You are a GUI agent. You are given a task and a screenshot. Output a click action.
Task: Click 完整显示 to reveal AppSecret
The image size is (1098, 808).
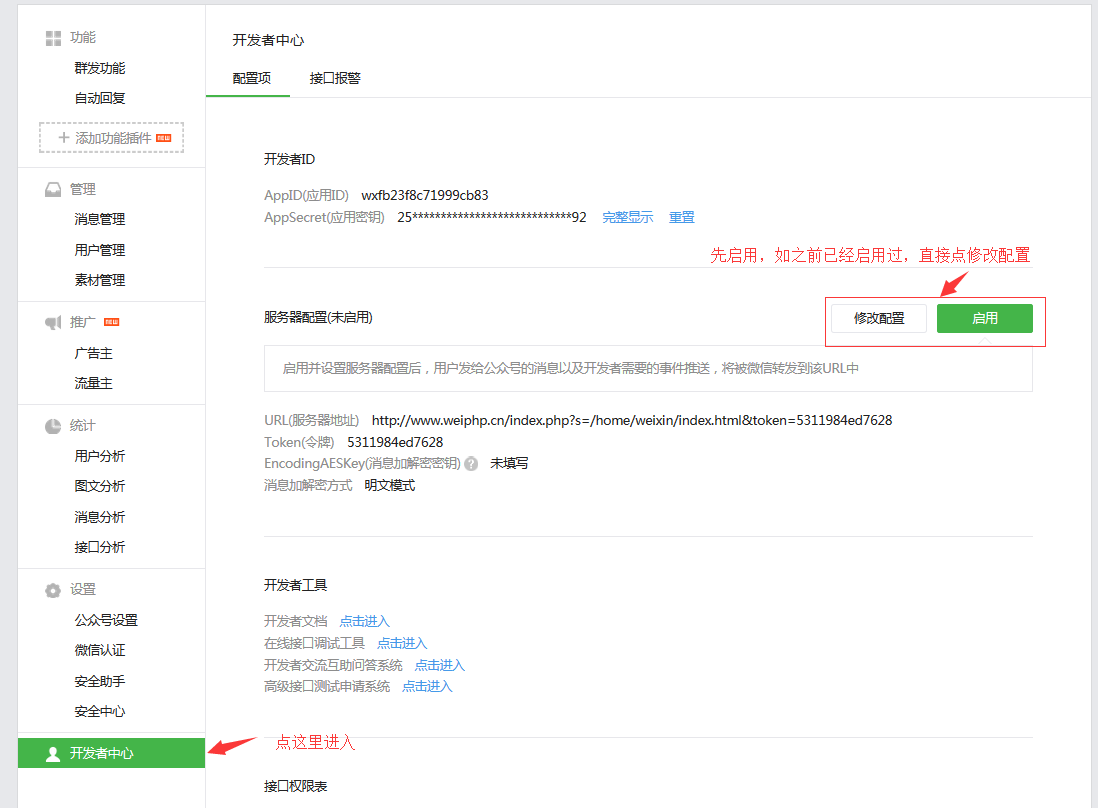pos(627,217)
